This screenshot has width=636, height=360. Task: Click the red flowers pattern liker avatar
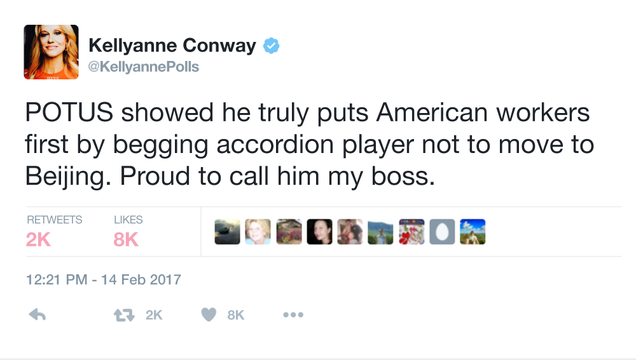(411, 232)
